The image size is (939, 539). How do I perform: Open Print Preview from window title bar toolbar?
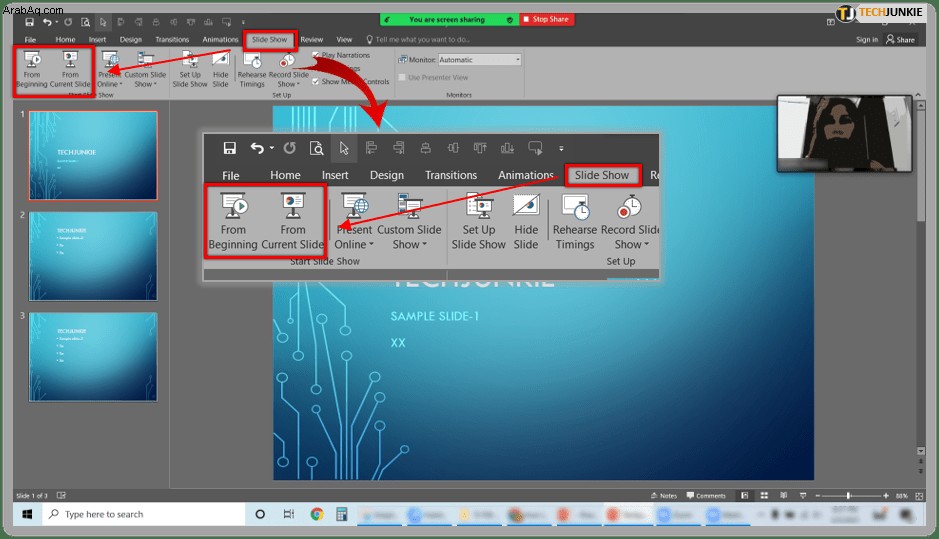tap(86, 22)
